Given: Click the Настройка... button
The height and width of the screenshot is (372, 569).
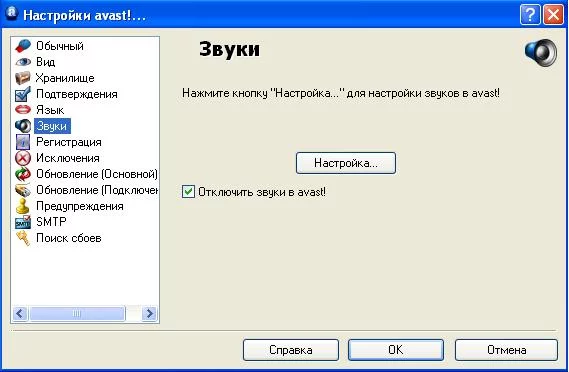Looking at the screenshot, I should click(346, 163).
